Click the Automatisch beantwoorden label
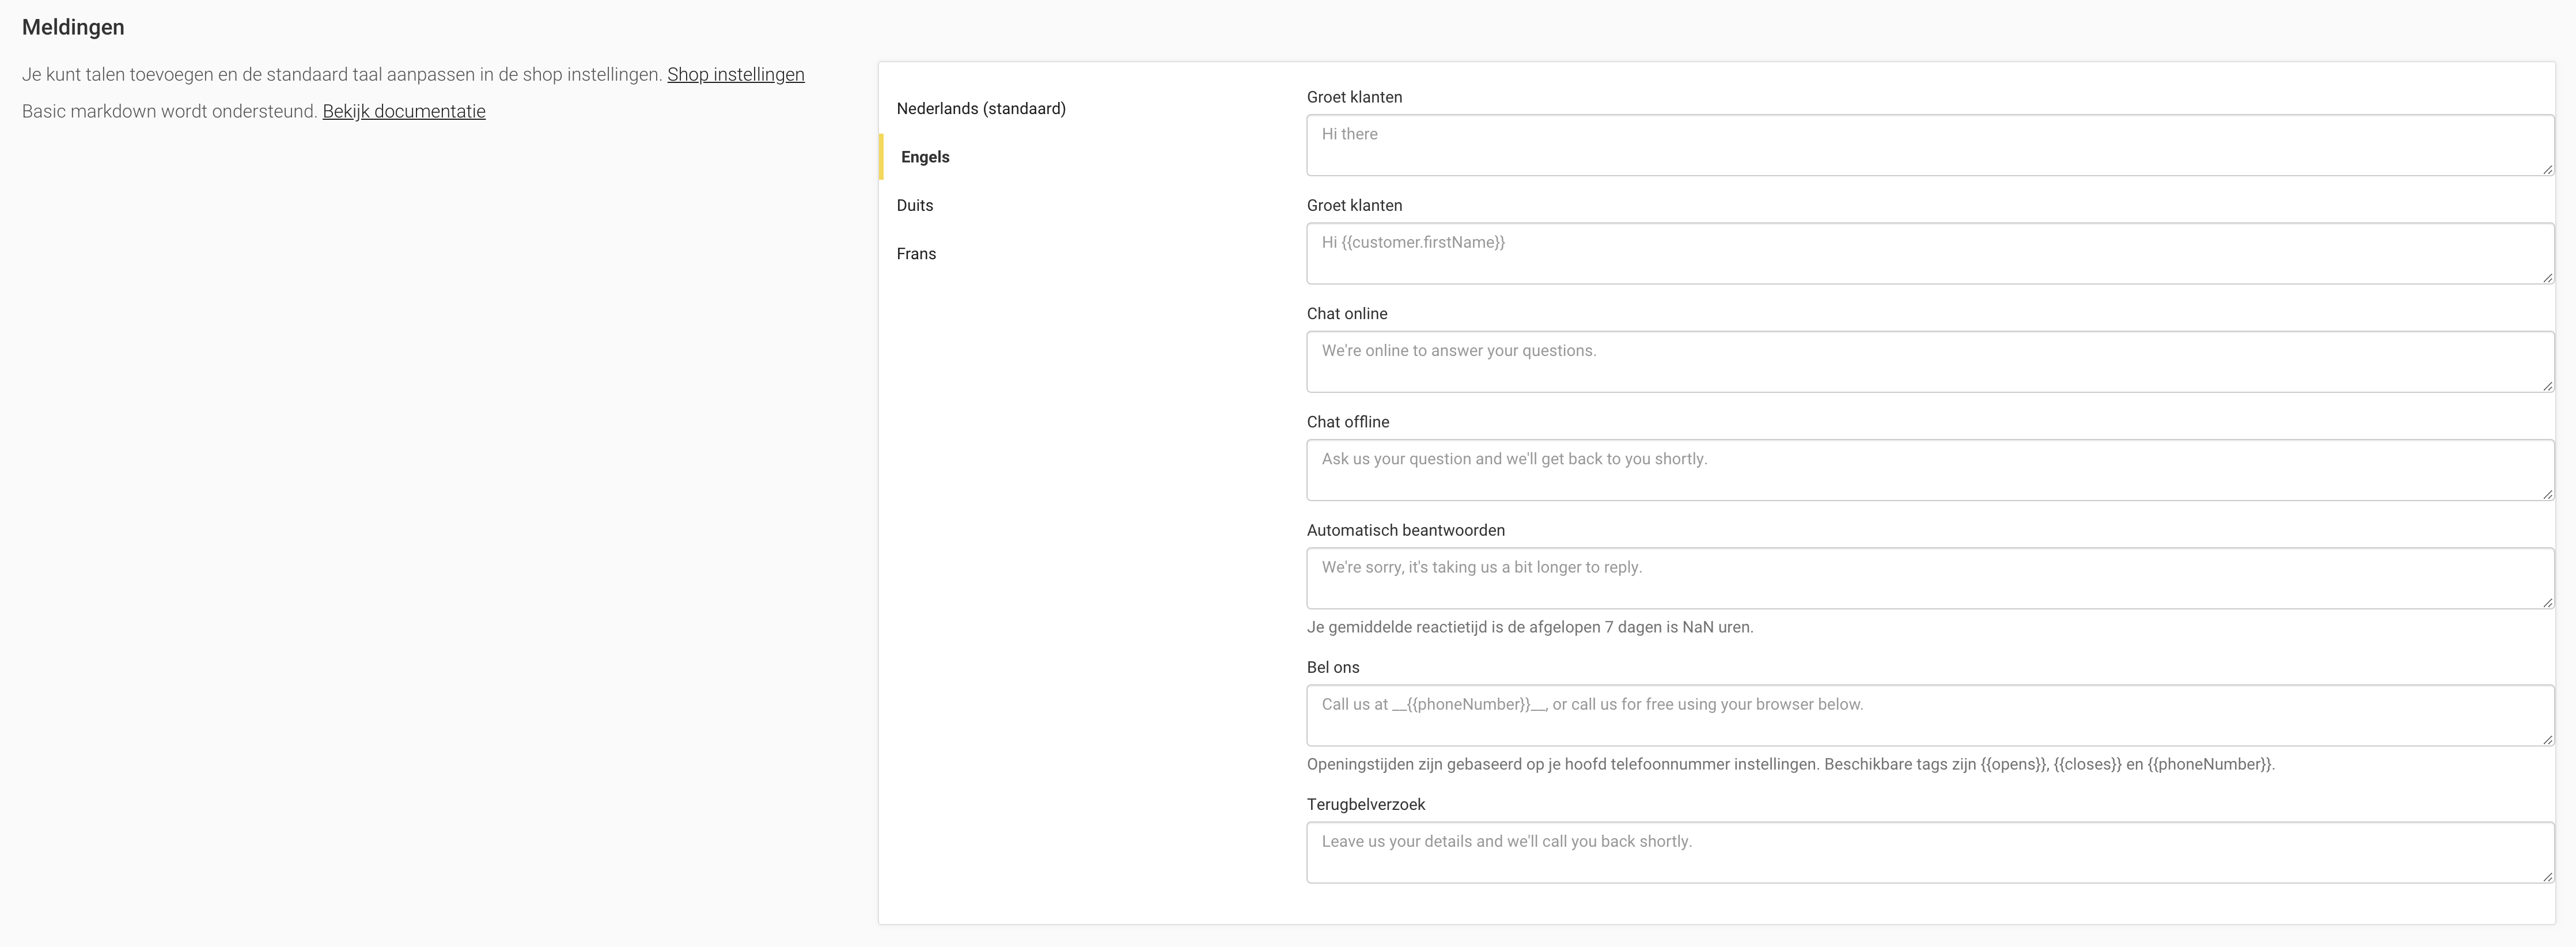The image size is (2576, 947). coord(1406,530)
